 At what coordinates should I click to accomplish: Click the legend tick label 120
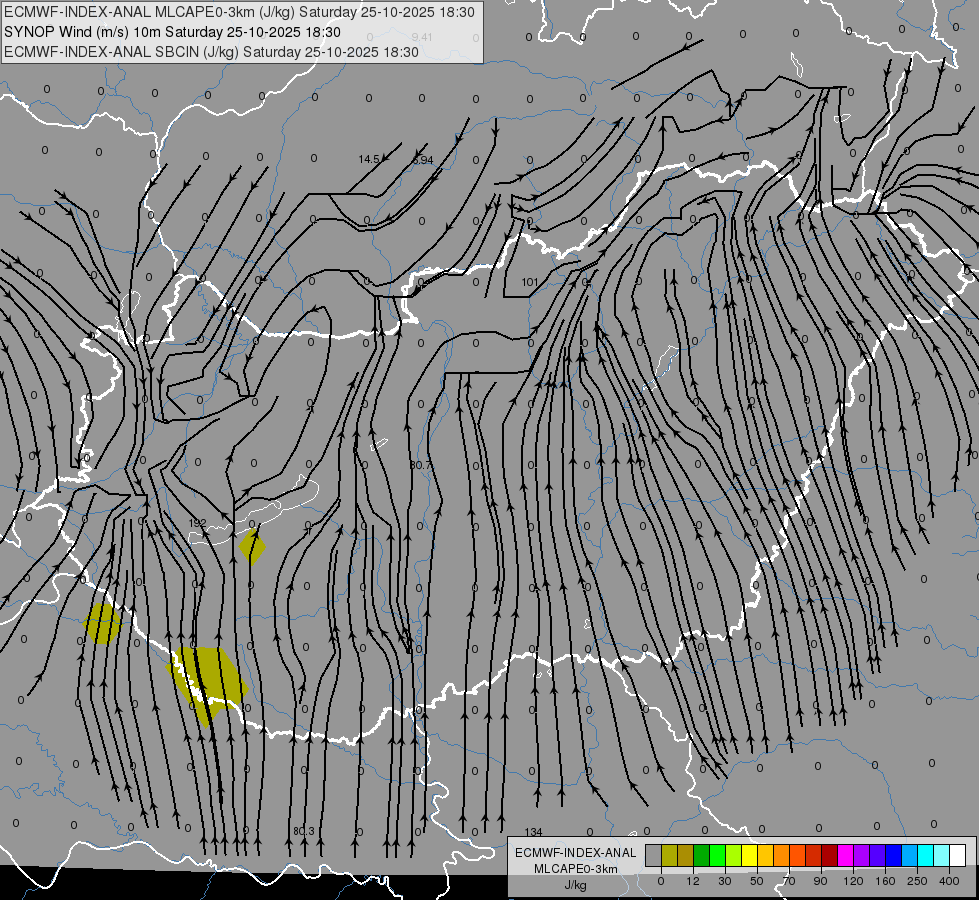pos(854,881)
